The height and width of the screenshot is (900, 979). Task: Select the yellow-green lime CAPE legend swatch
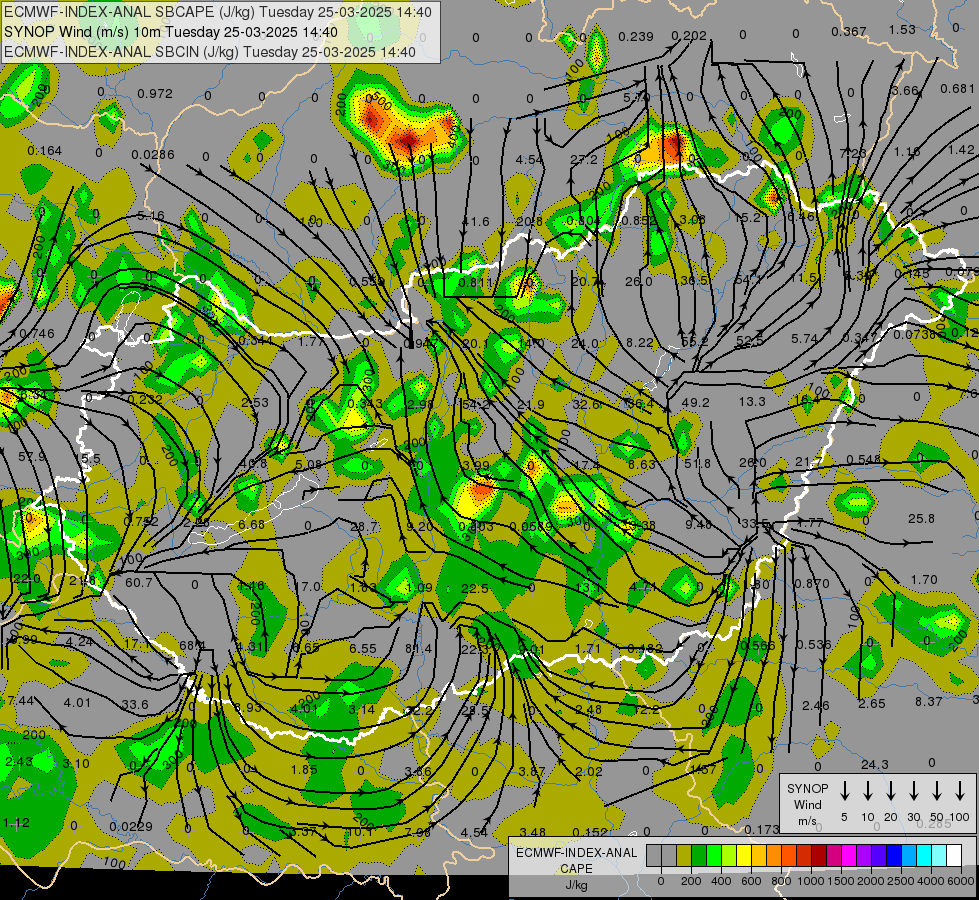[x=729, y=855]
